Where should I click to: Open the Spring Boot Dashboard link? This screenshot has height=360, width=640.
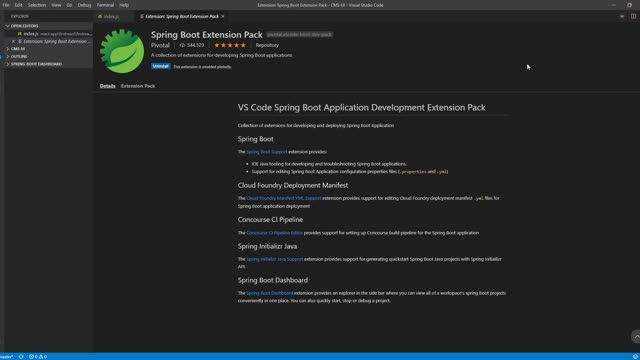click(x=269, y=293)
